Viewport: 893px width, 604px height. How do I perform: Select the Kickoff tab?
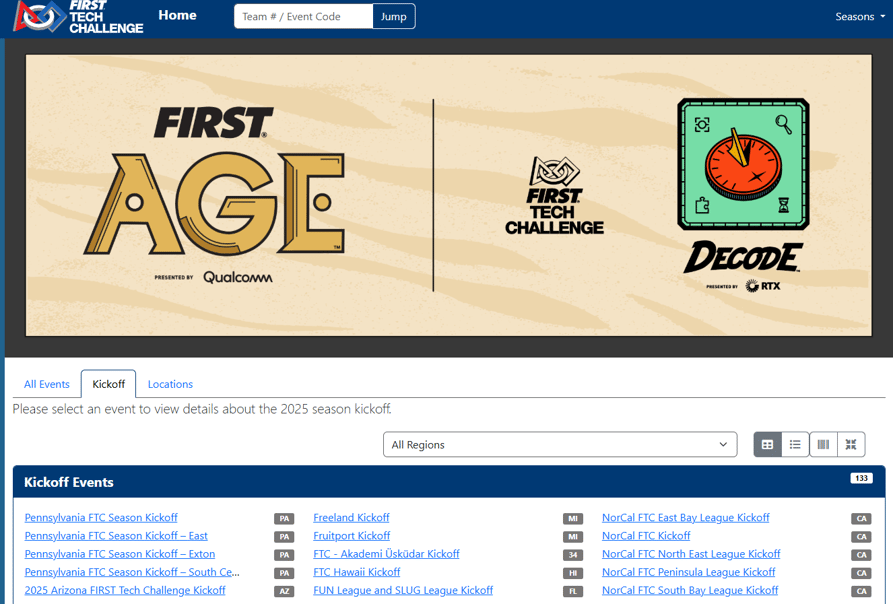pyautogui.click(x=108, y=384)
